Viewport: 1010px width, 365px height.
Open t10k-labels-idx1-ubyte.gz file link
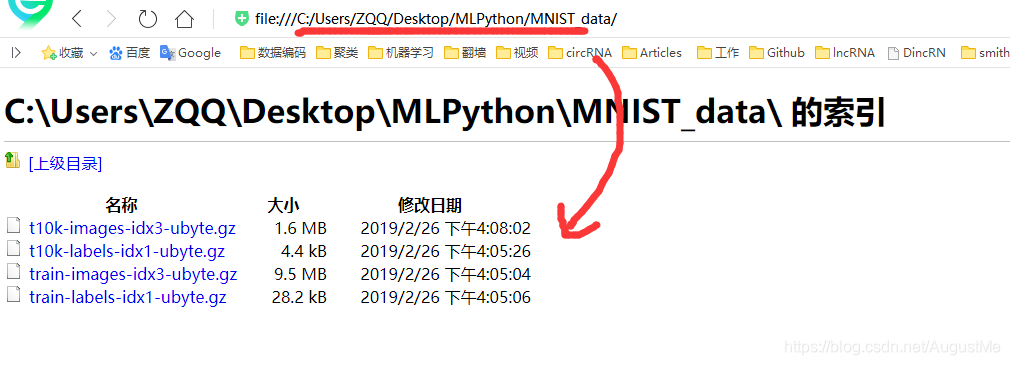(x=127, y=251)
